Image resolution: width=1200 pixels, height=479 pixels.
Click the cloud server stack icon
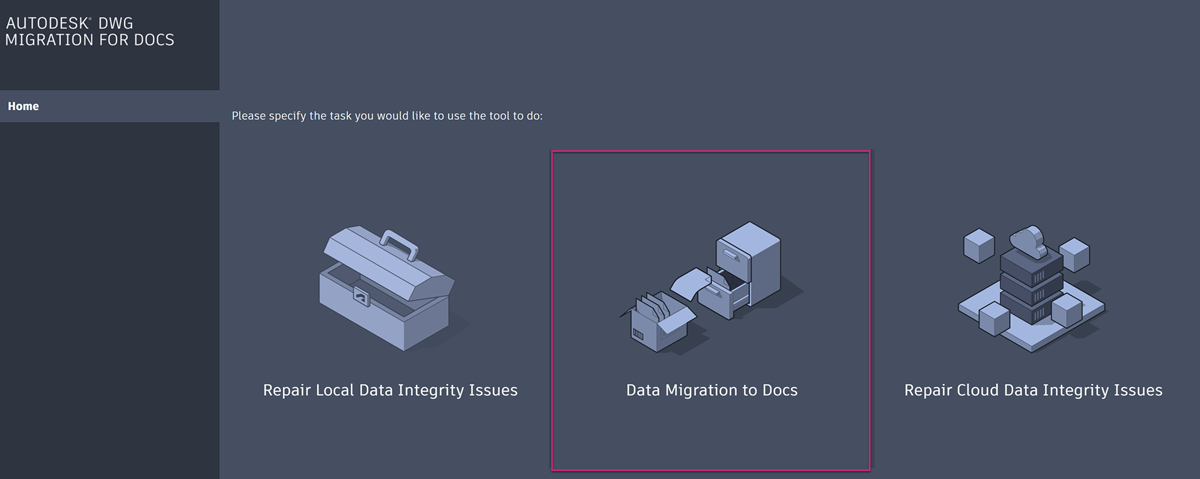[1032, 288]
